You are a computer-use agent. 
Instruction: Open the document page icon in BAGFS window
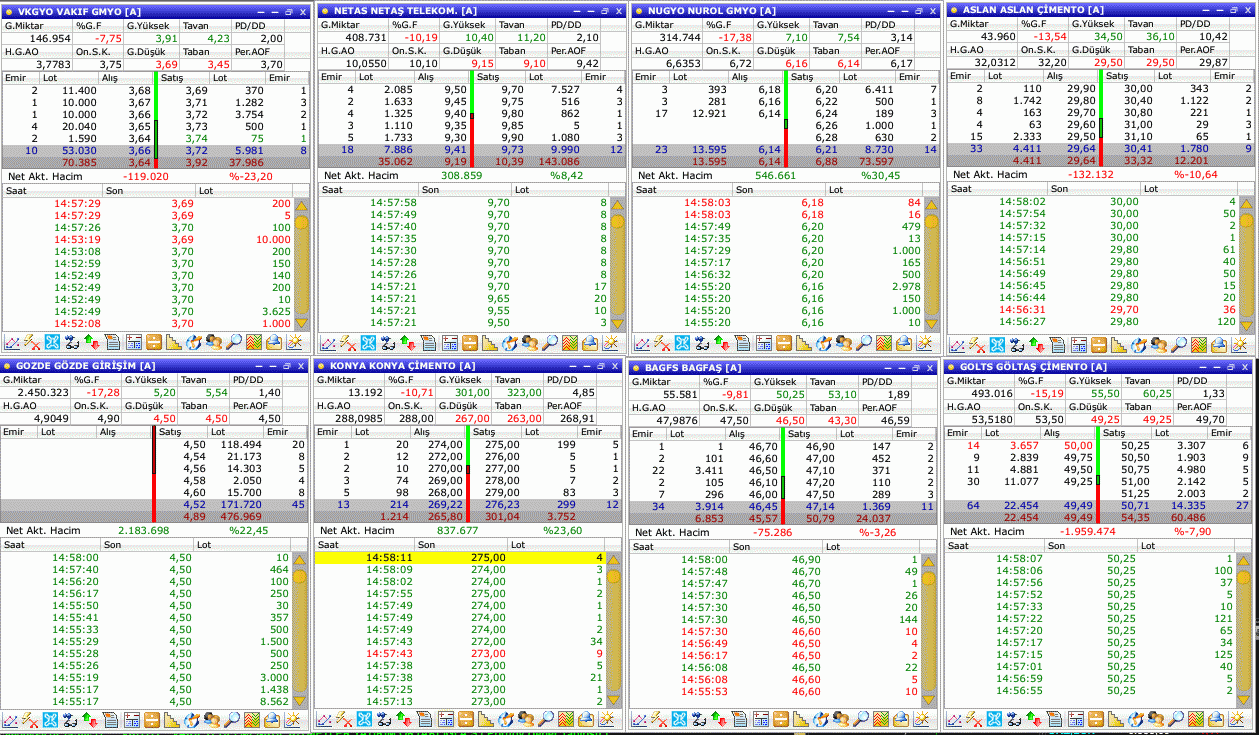coord(740,719)
